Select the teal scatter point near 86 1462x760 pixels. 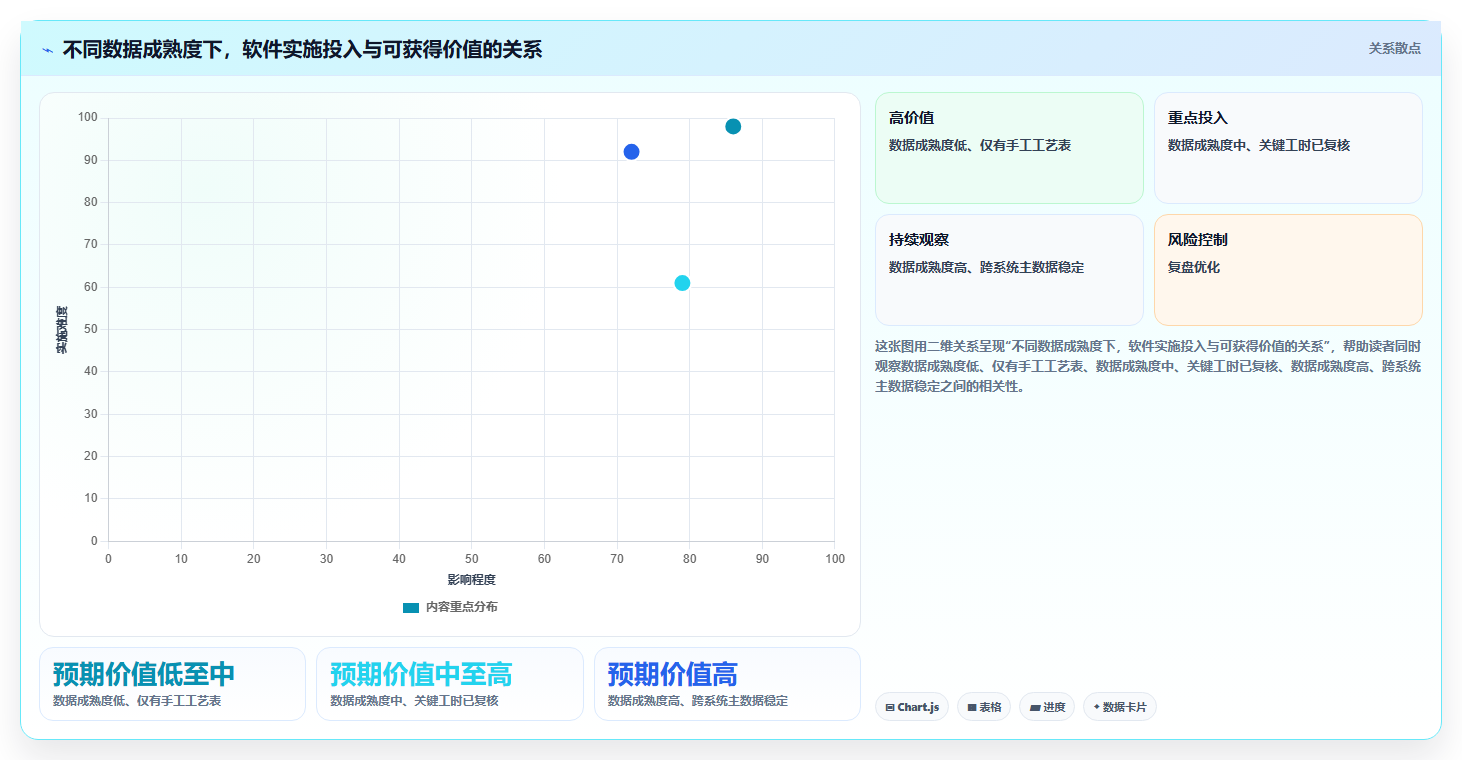[733, 126]
